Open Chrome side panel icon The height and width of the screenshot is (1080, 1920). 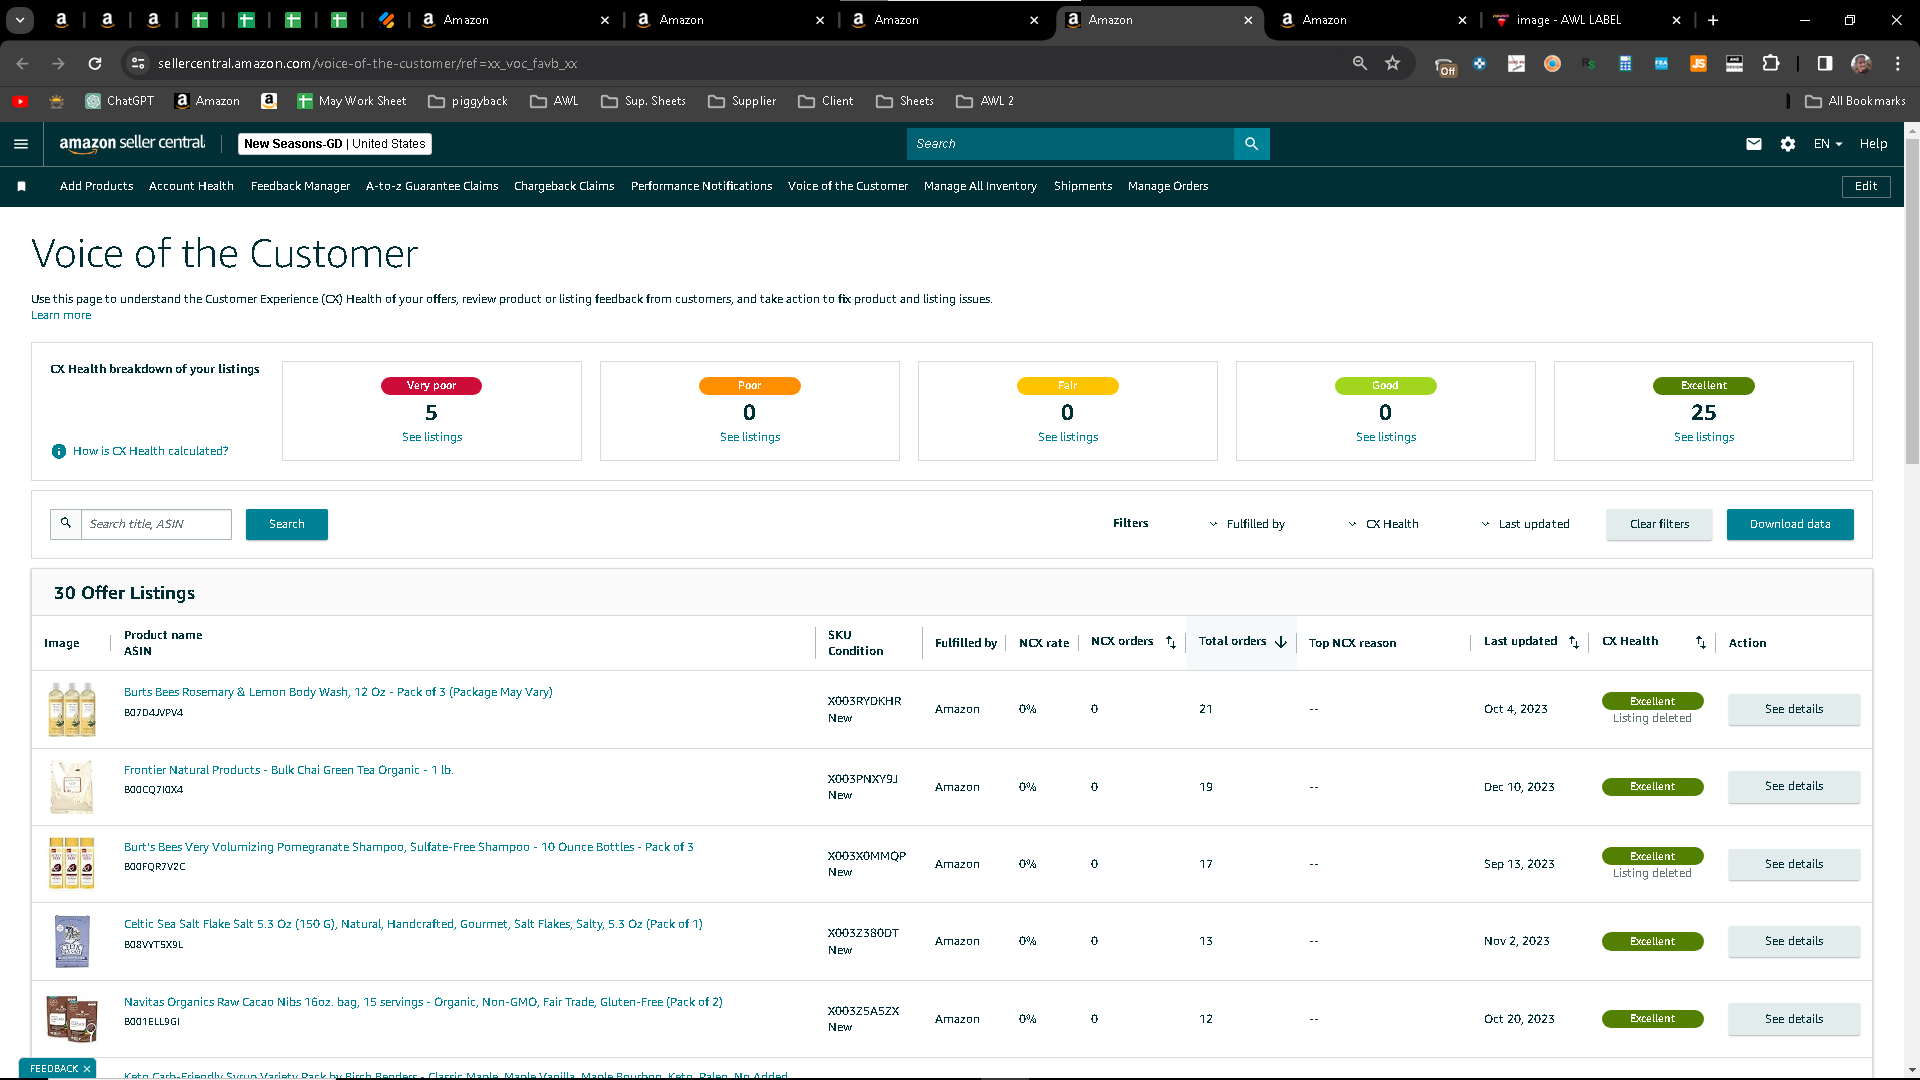point(1825,63)
